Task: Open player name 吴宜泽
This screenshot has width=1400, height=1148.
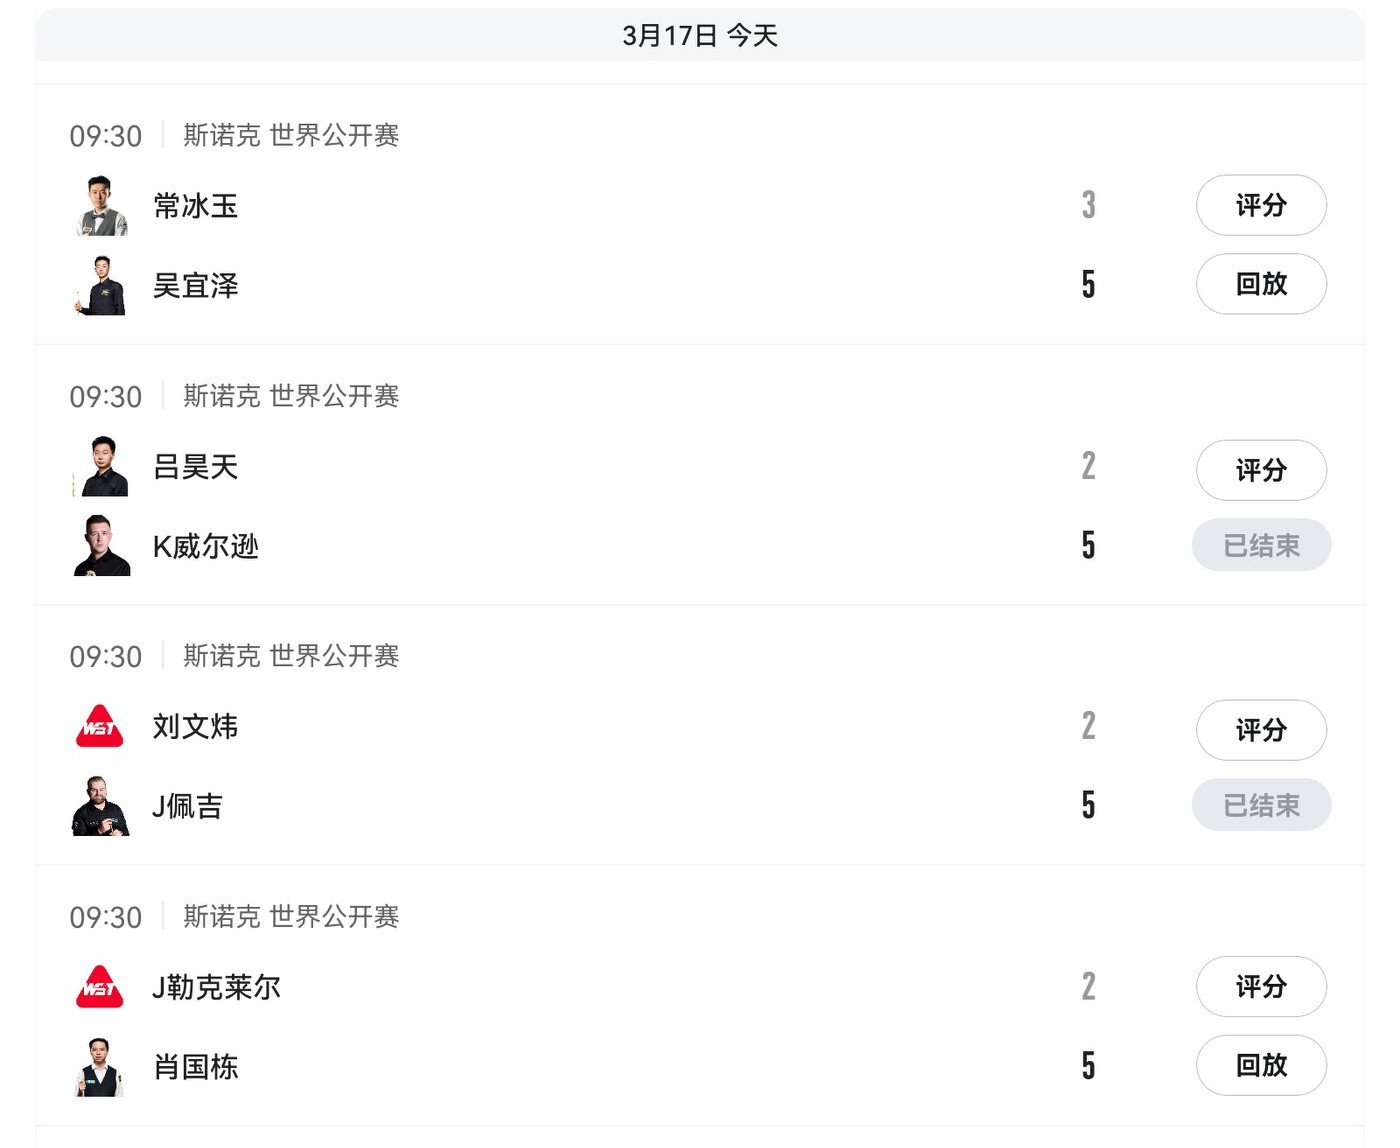Action: [196, 286]
